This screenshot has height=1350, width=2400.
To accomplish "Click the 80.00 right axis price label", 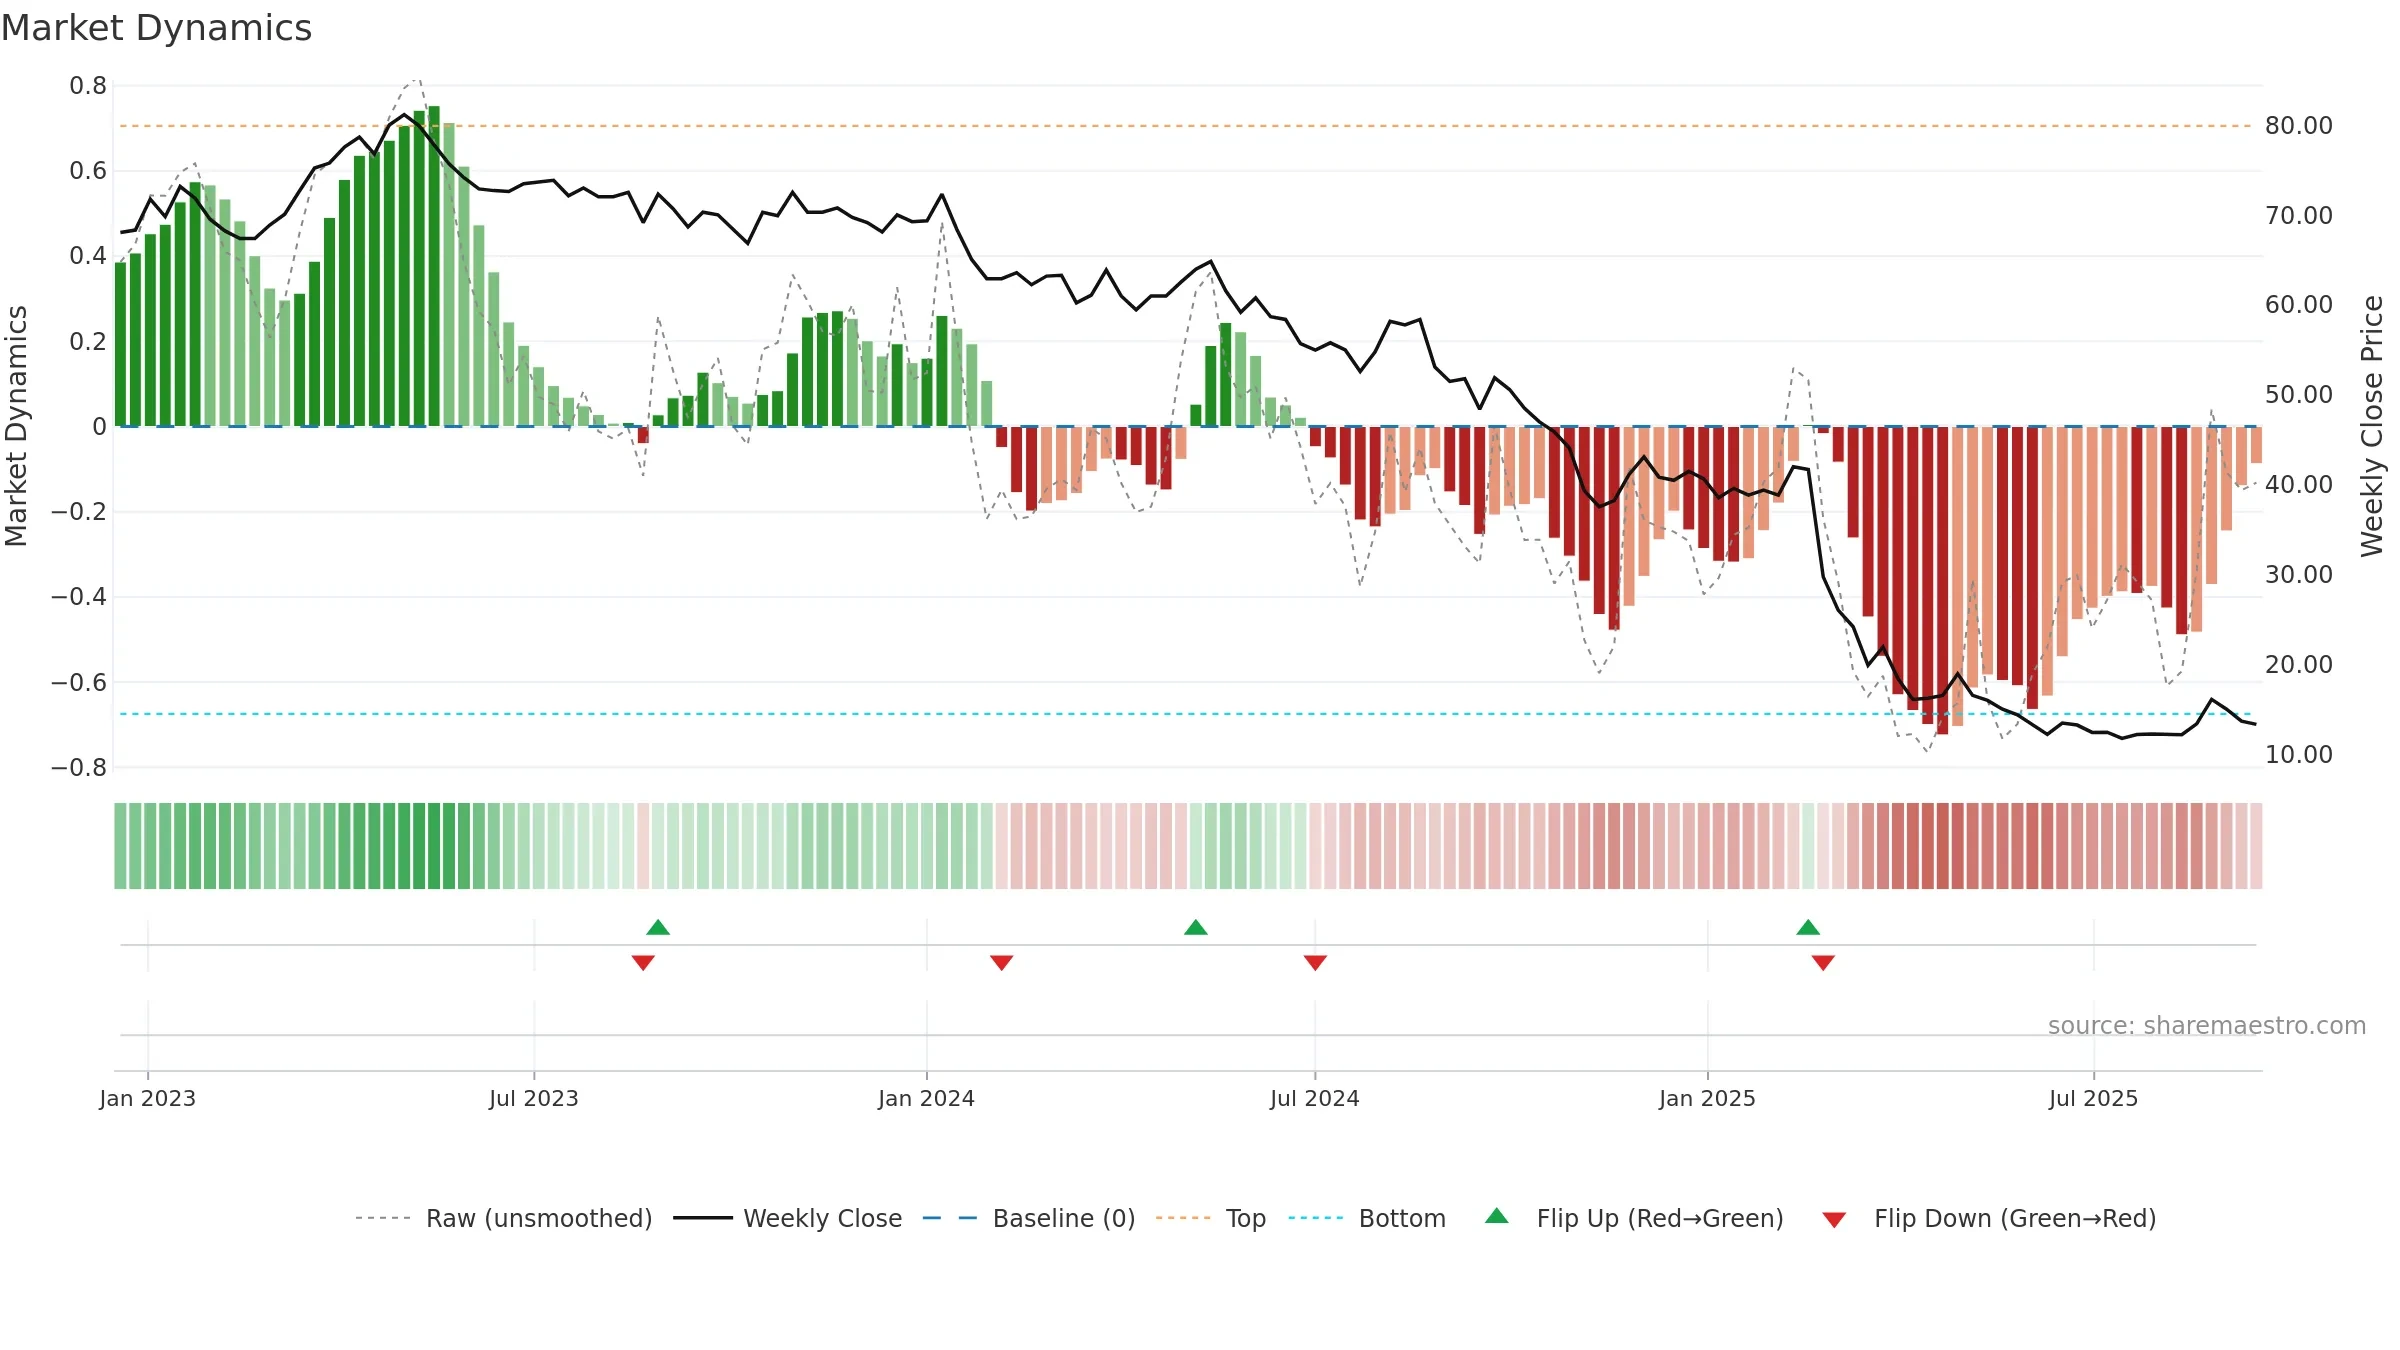I will tap(2299, 126).
